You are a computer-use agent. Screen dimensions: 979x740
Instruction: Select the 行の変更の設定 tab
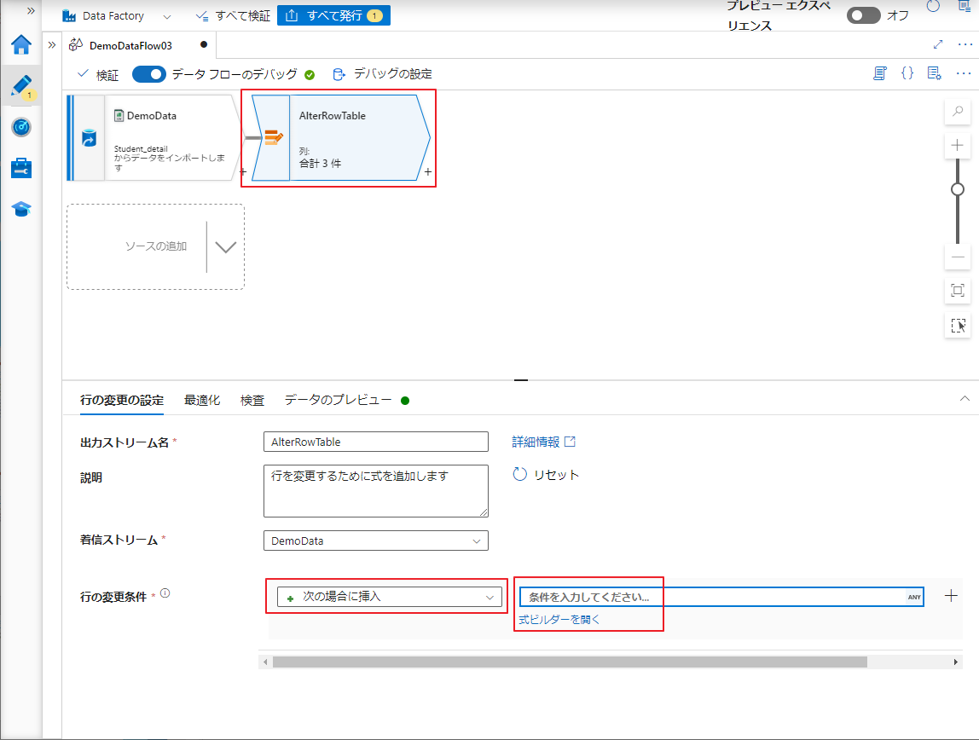click(x=122, y=400)
